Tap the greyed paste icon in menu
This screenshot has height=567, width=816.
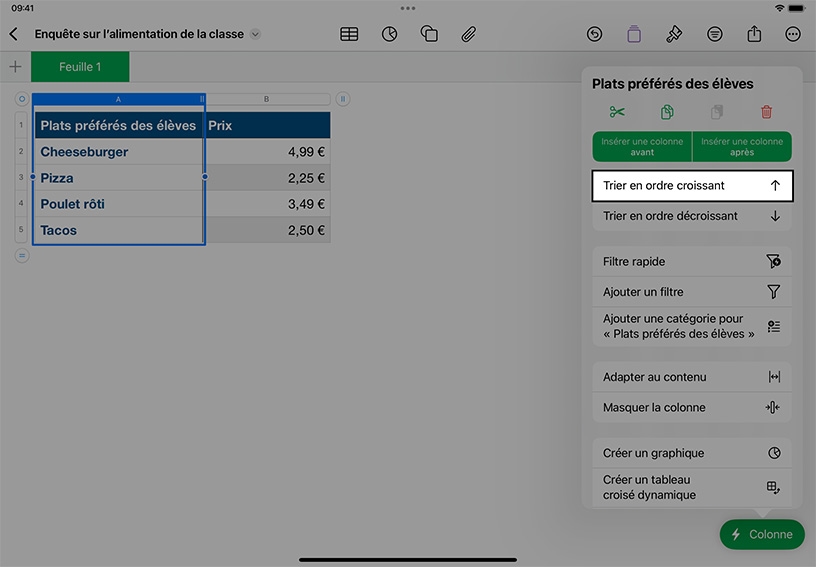pos(717,112)
